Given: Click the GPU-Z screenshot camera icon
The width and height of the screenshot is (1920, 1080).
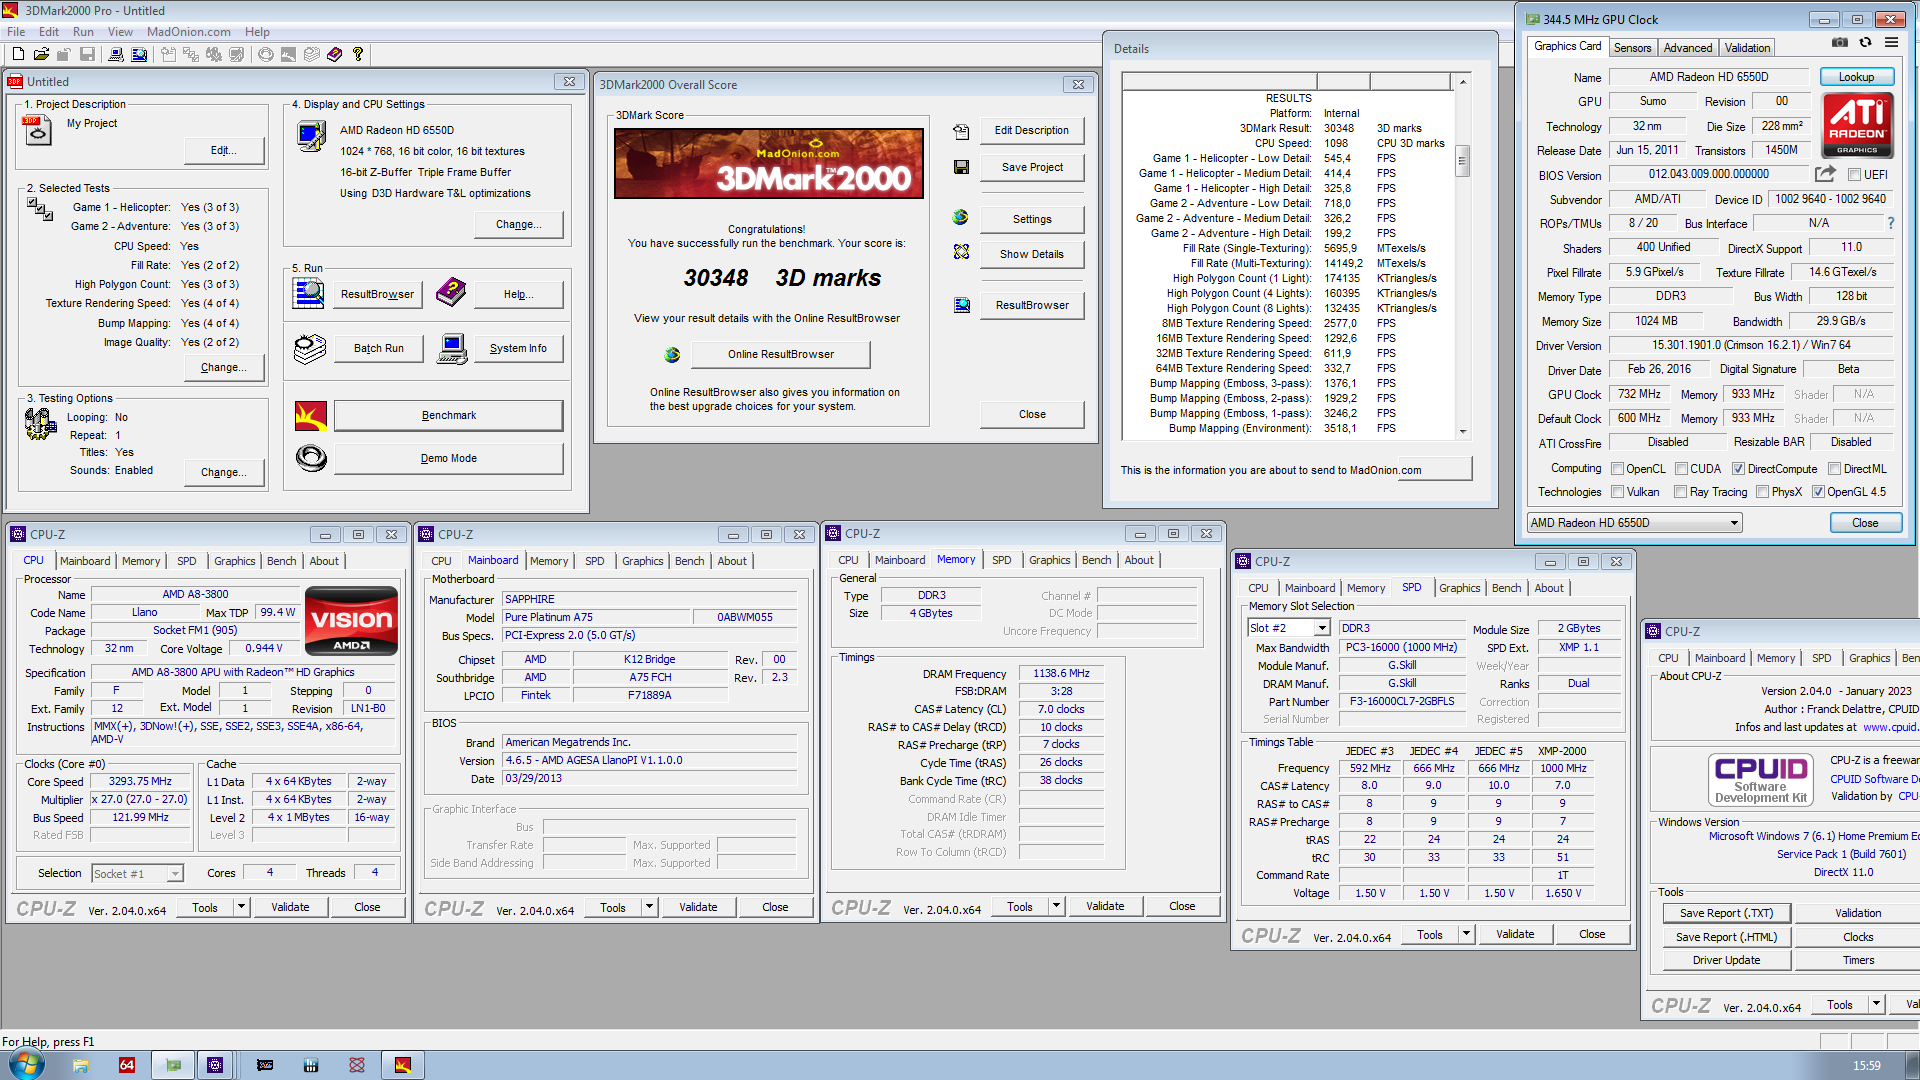Looking at the screenshot, I should click(1840, 43).
